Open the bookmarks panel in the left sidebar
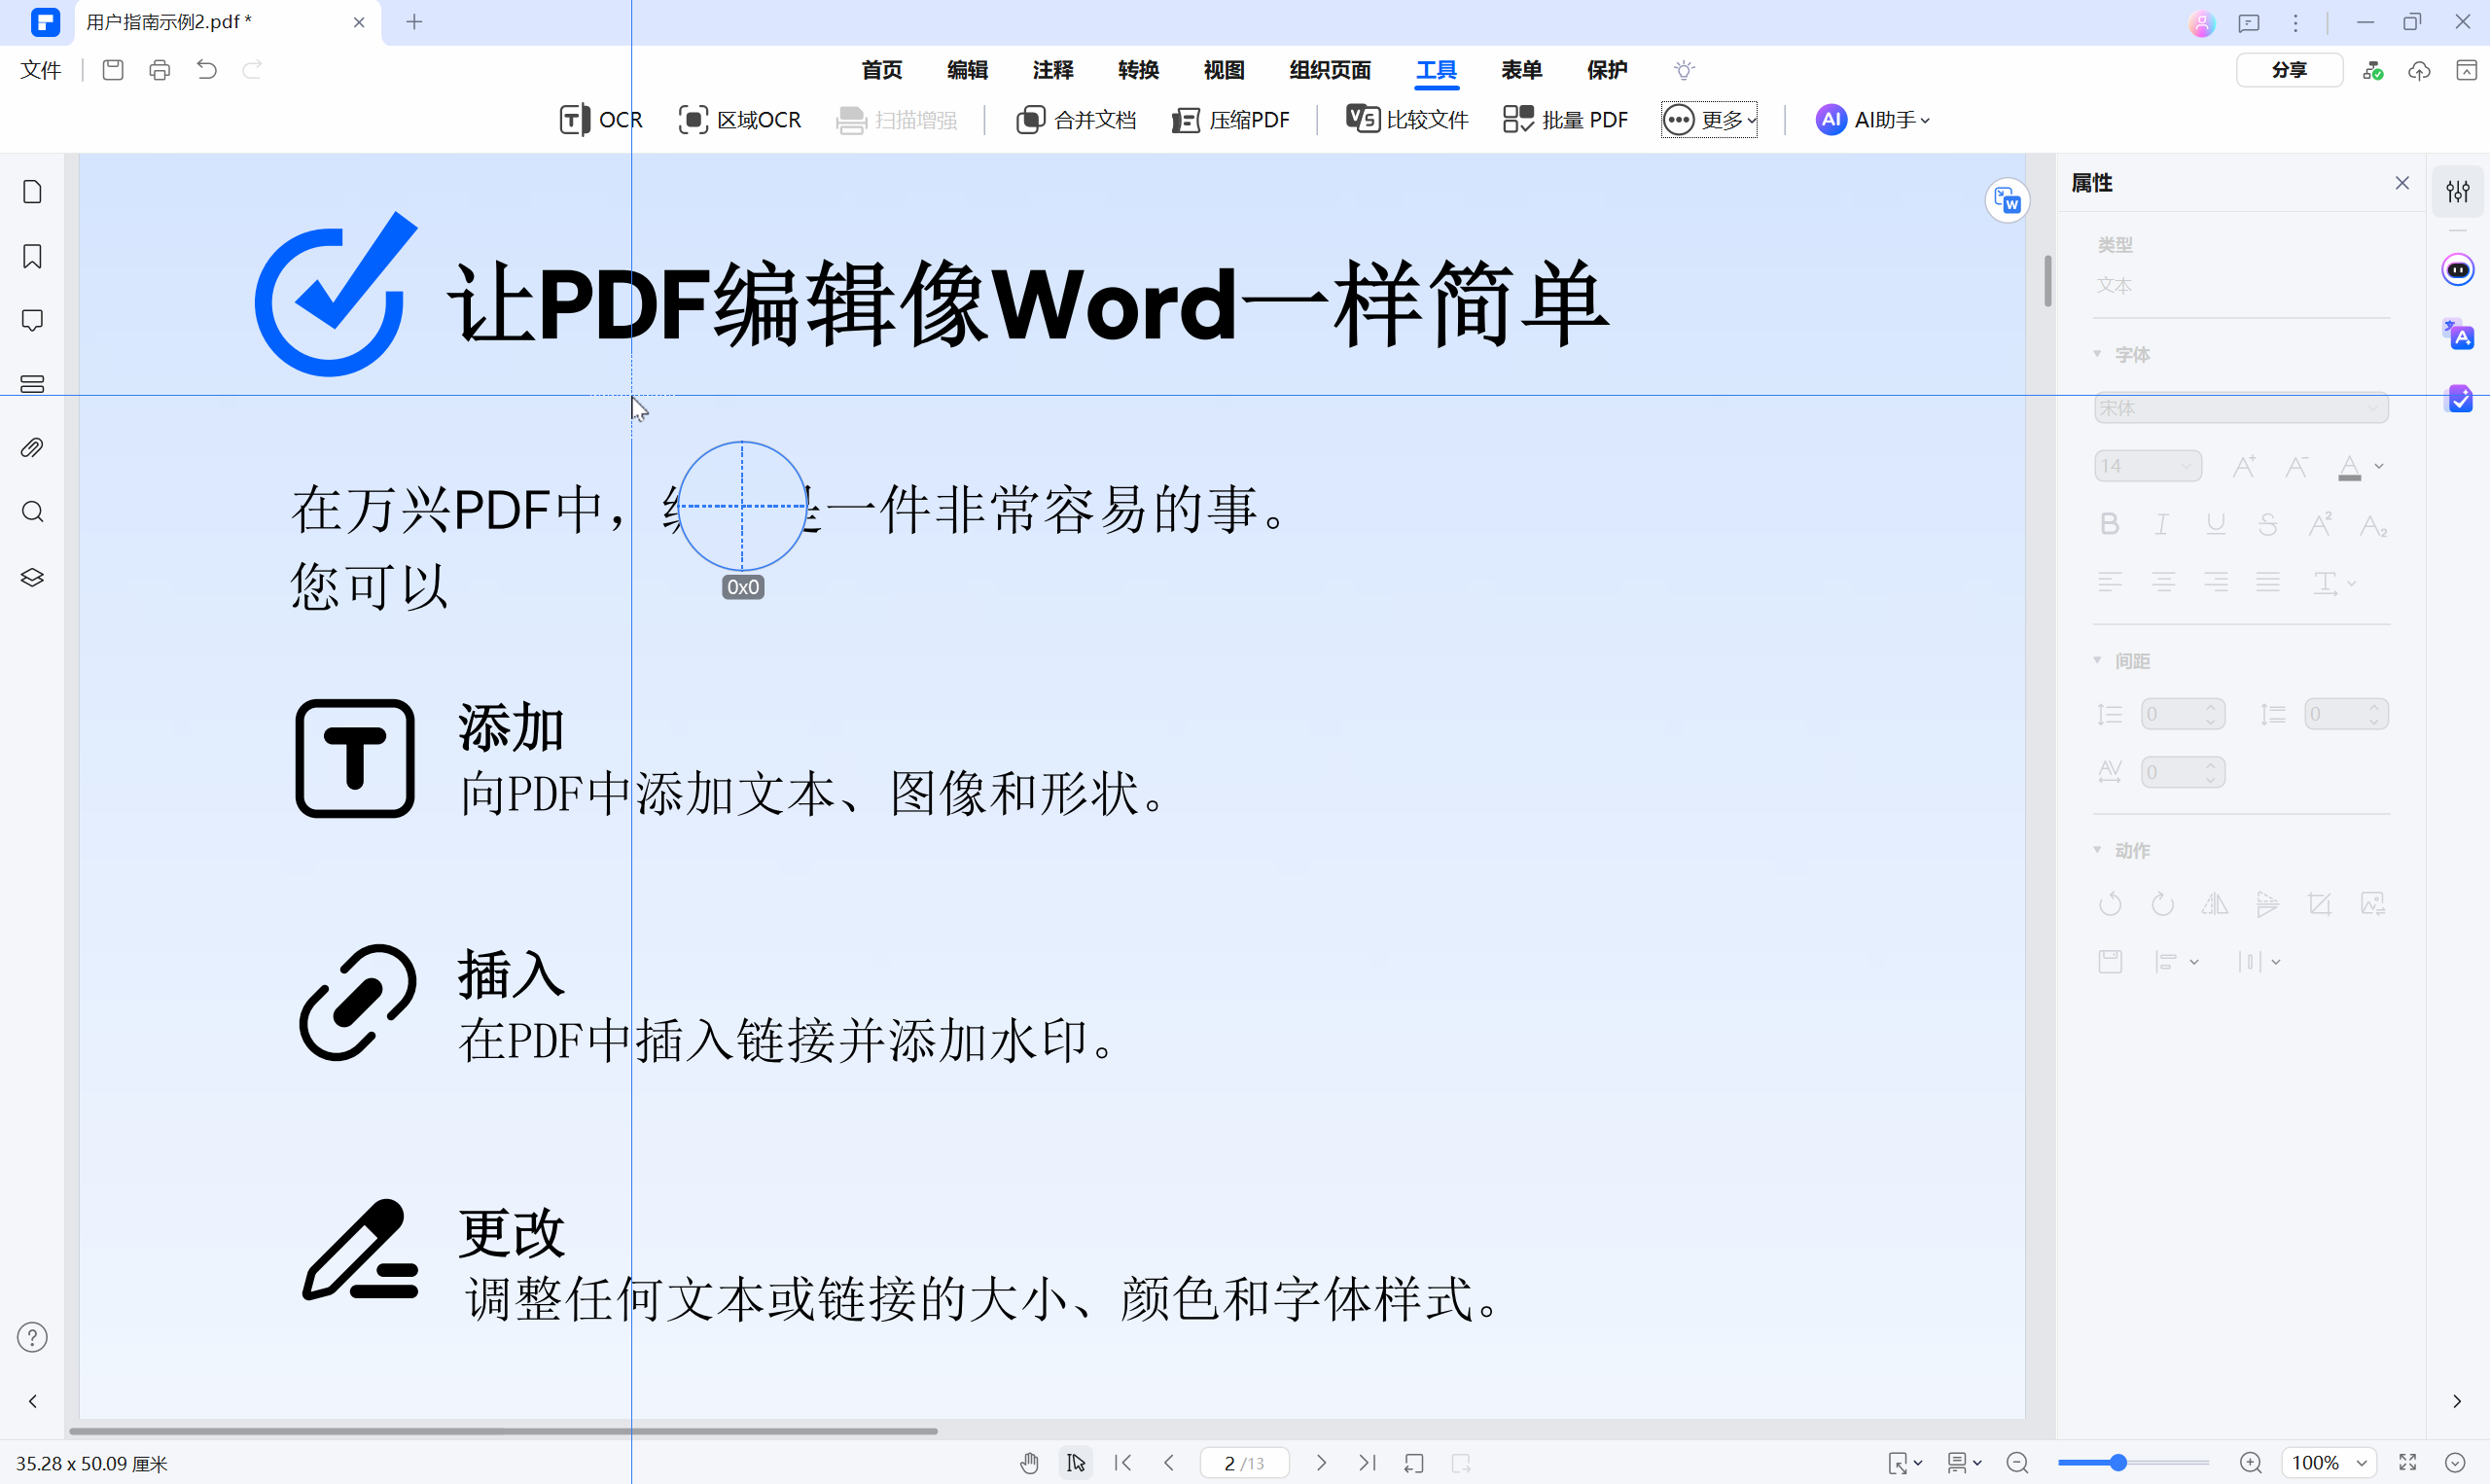 point(32,257)
